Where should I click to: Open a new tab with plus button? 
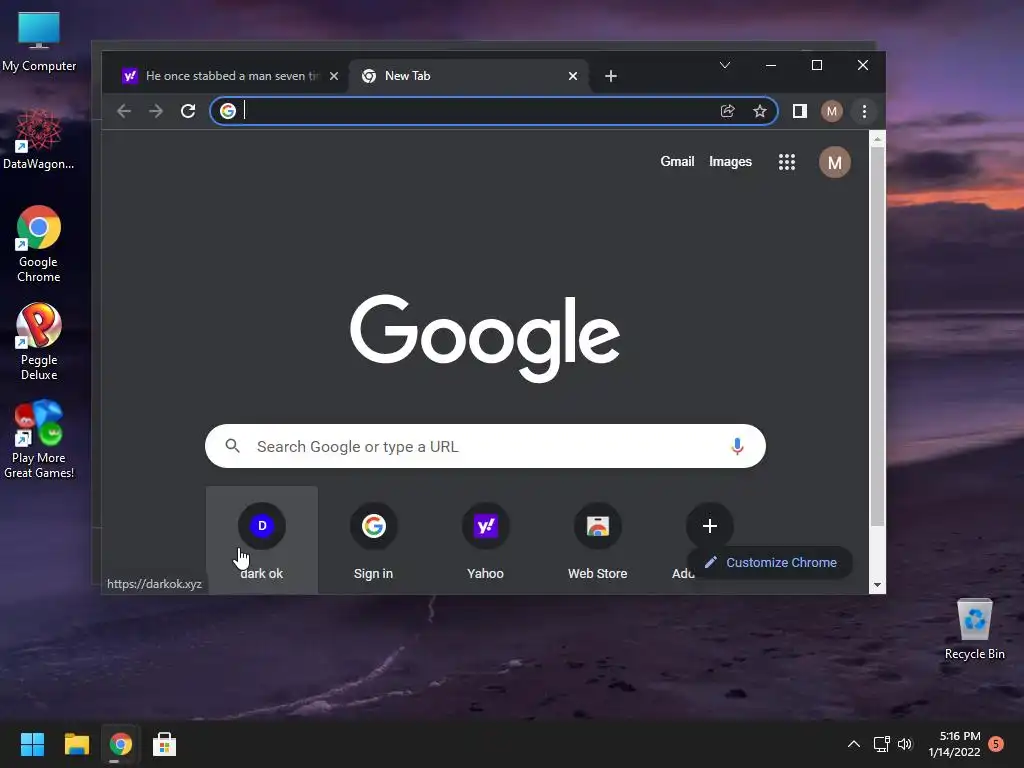pyautogui.click(x=611, y=76)
